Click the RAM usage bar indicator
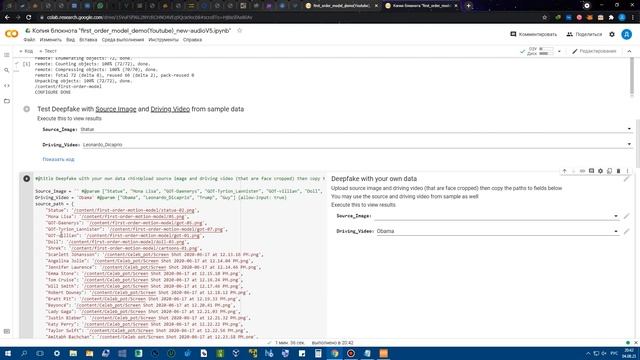Screen dimensions: 640x360 click(546, 49)
